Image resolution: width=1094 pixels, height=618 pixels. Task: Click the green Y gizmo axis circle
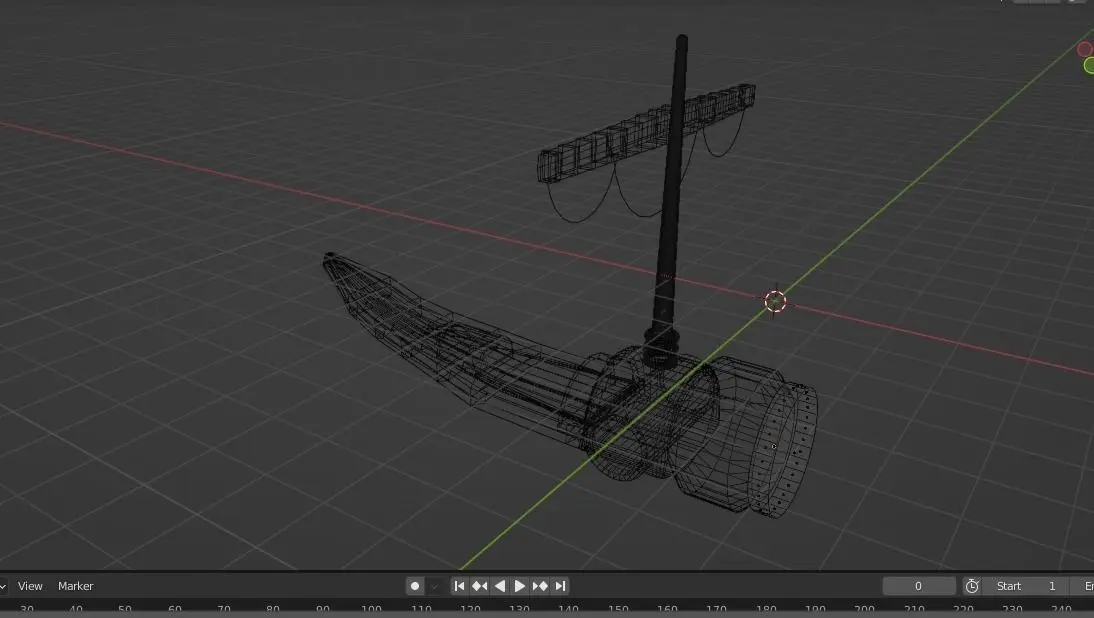pyautogui.click(x=1090, y=66)
